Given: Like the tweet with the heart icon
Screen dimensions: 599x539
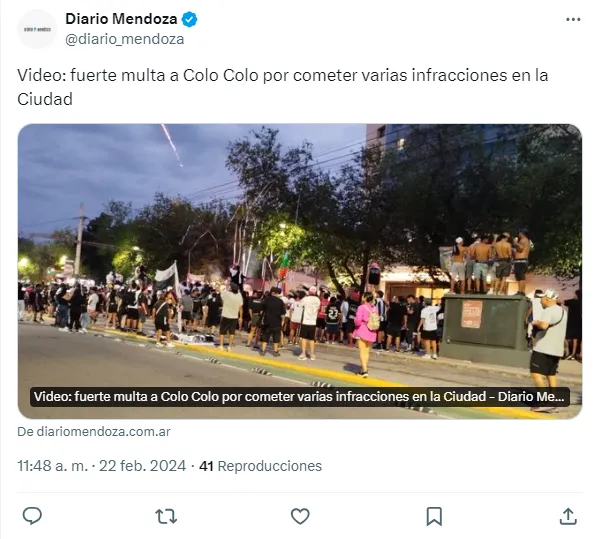Looking at the screenshot, I should pyautogui.click(x=300, y=516).
